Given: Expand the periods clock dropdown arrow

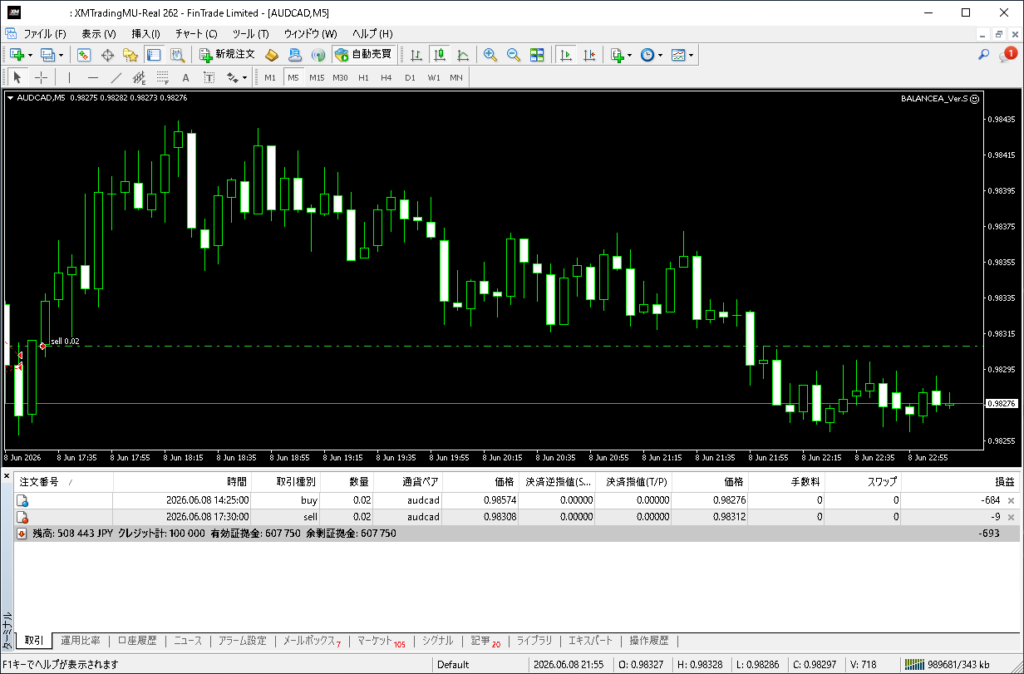Looking at the screenshot, I should [660, 56].
